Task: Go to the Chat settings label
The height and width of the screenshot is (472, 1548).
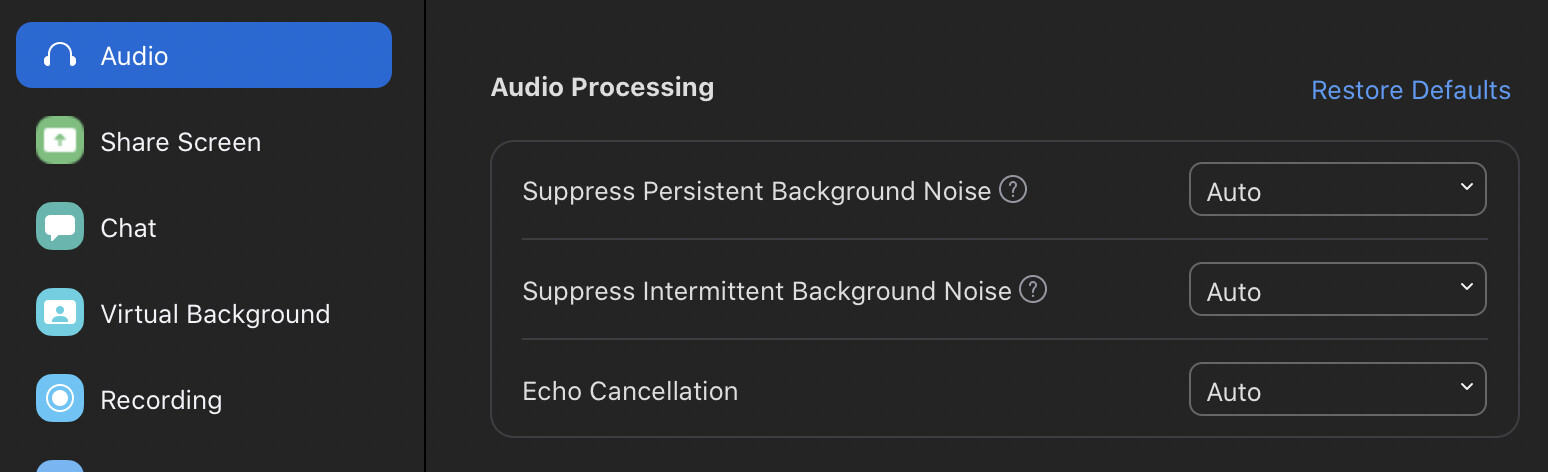Action: (x=128, y=228)
